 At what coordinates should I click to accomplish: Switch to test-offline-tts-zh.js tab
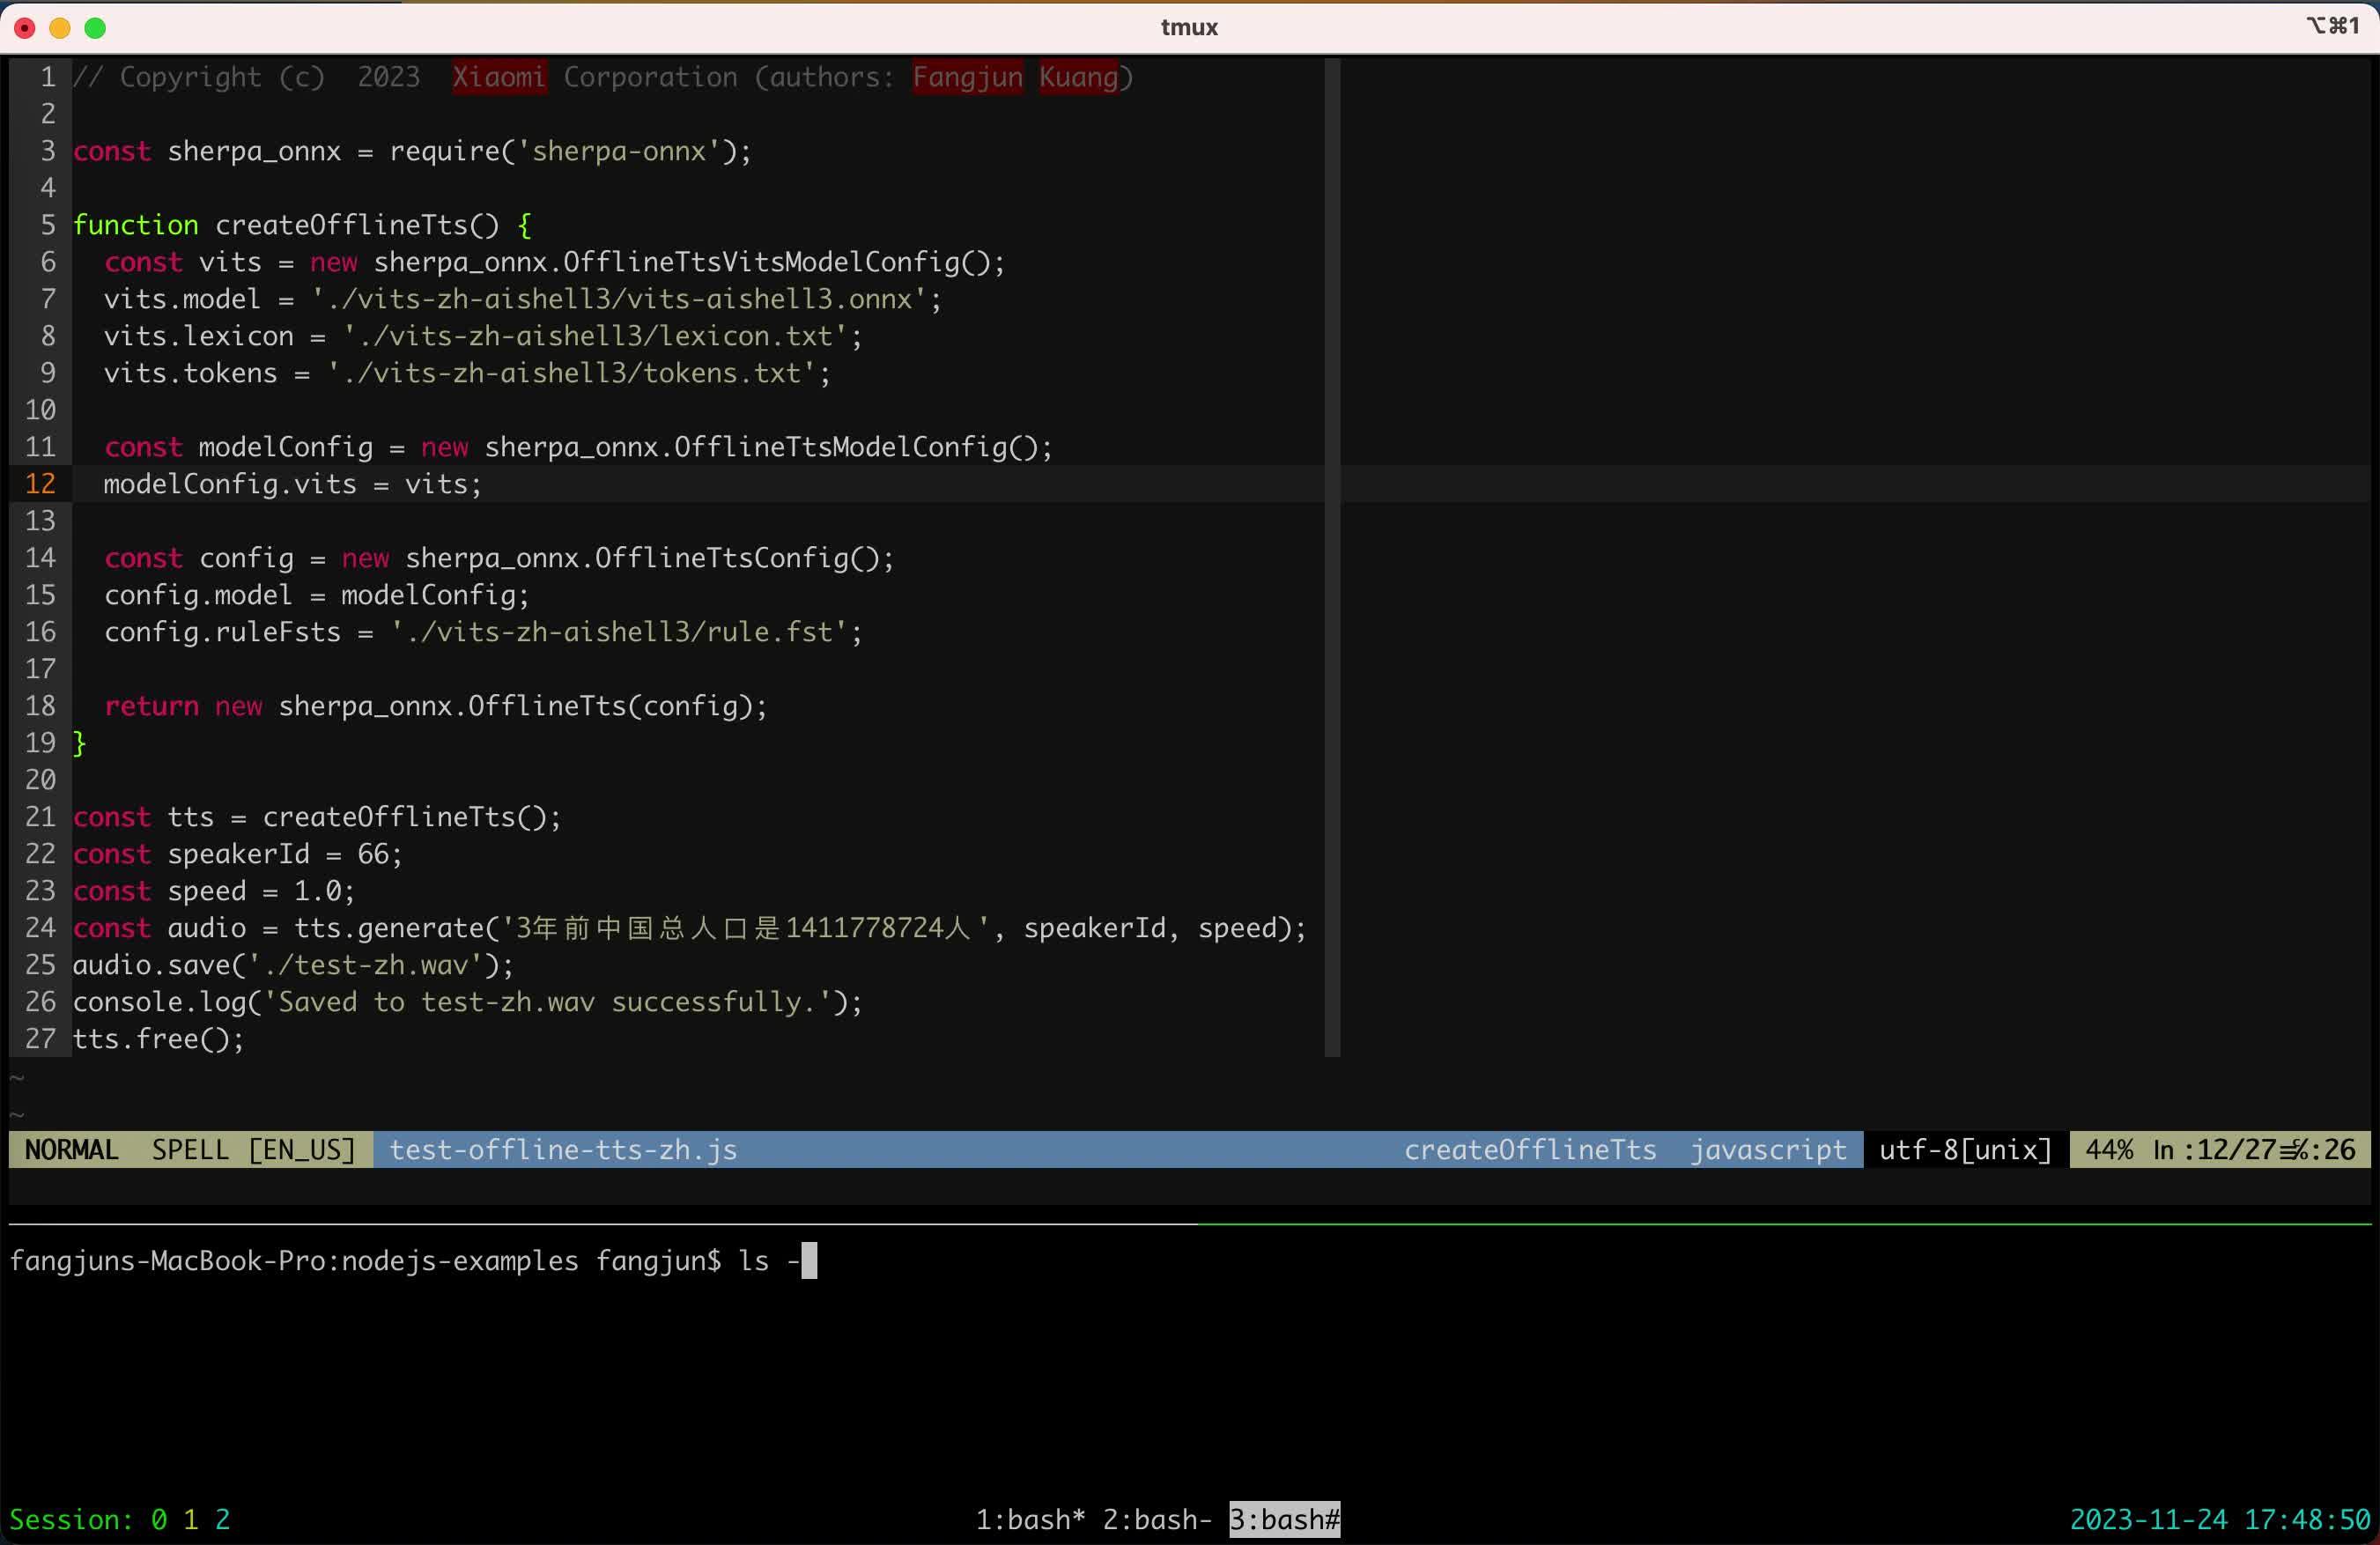point(562,1150)
